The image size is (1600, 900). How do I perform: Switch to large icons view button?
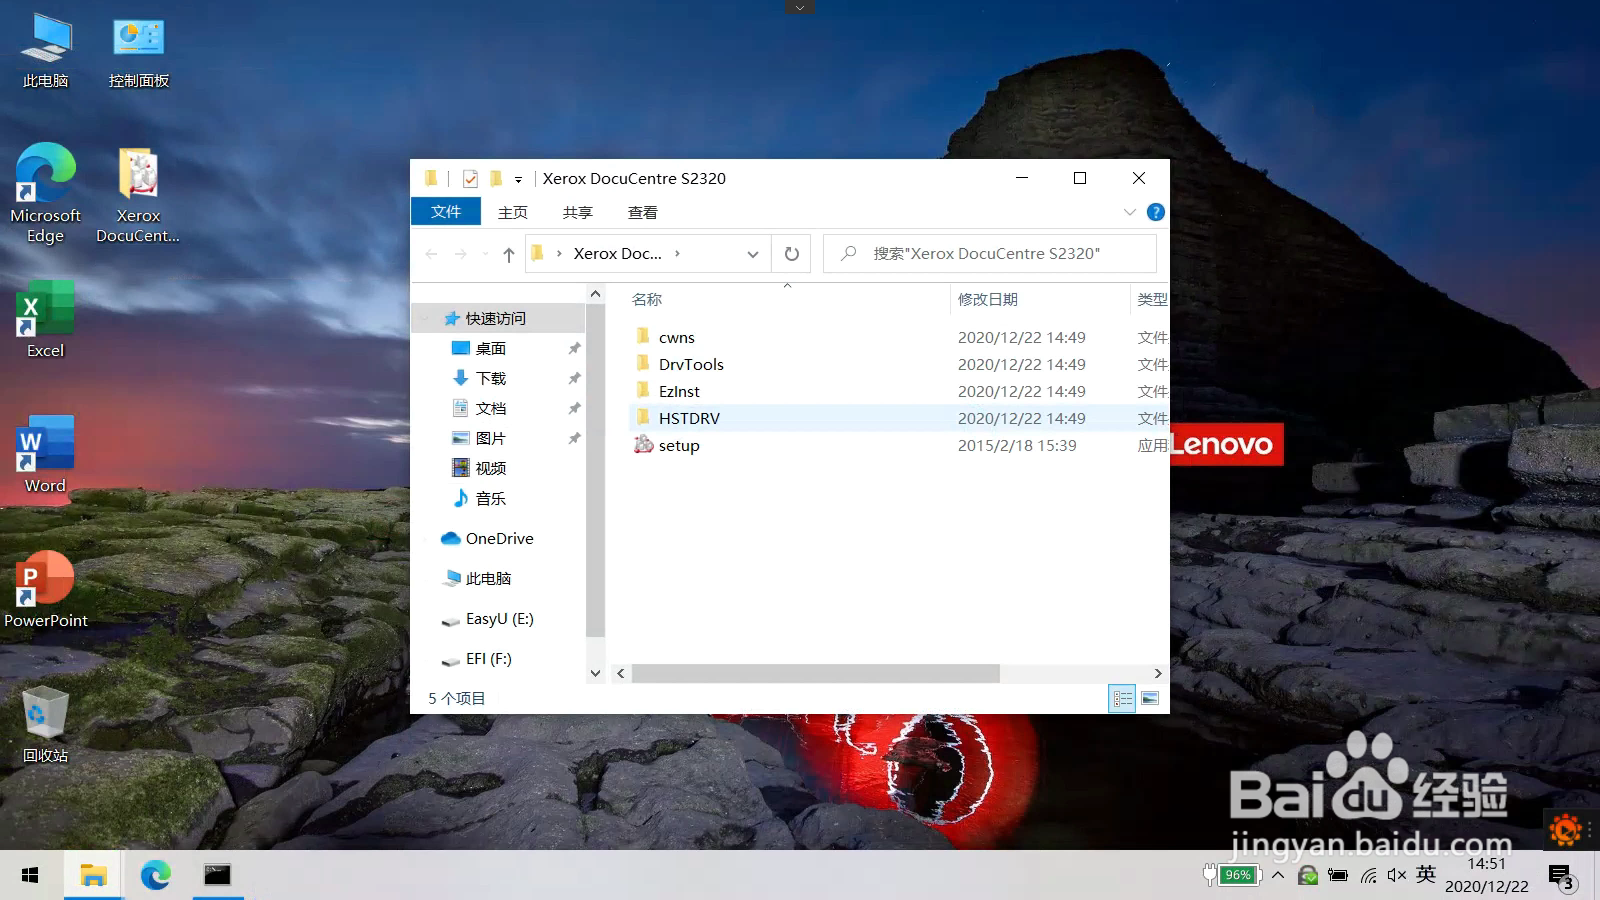pos(1150,698)
